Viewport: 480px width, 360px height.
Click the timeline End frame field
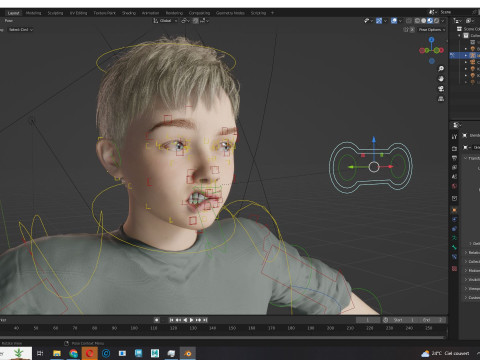coord(432,320)
